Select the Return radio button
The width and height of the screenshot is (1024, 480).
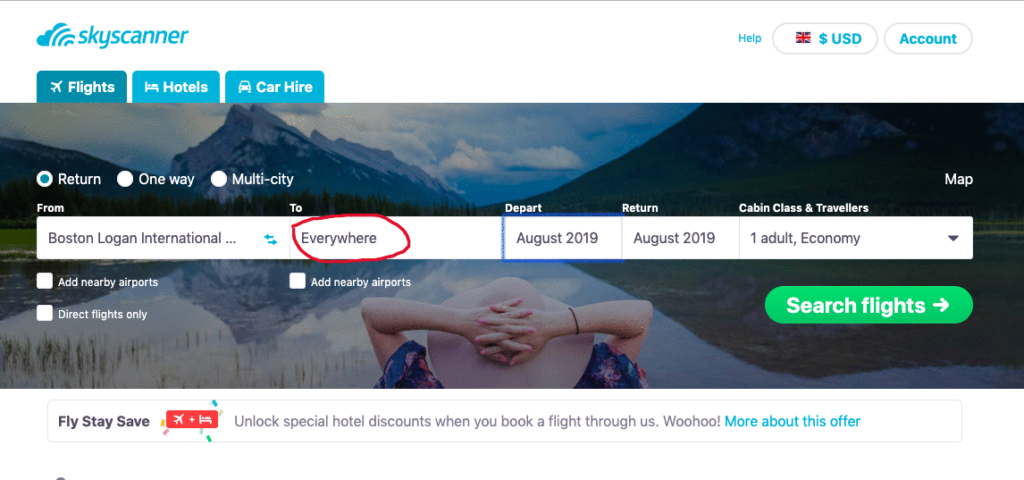click(45, 179)
